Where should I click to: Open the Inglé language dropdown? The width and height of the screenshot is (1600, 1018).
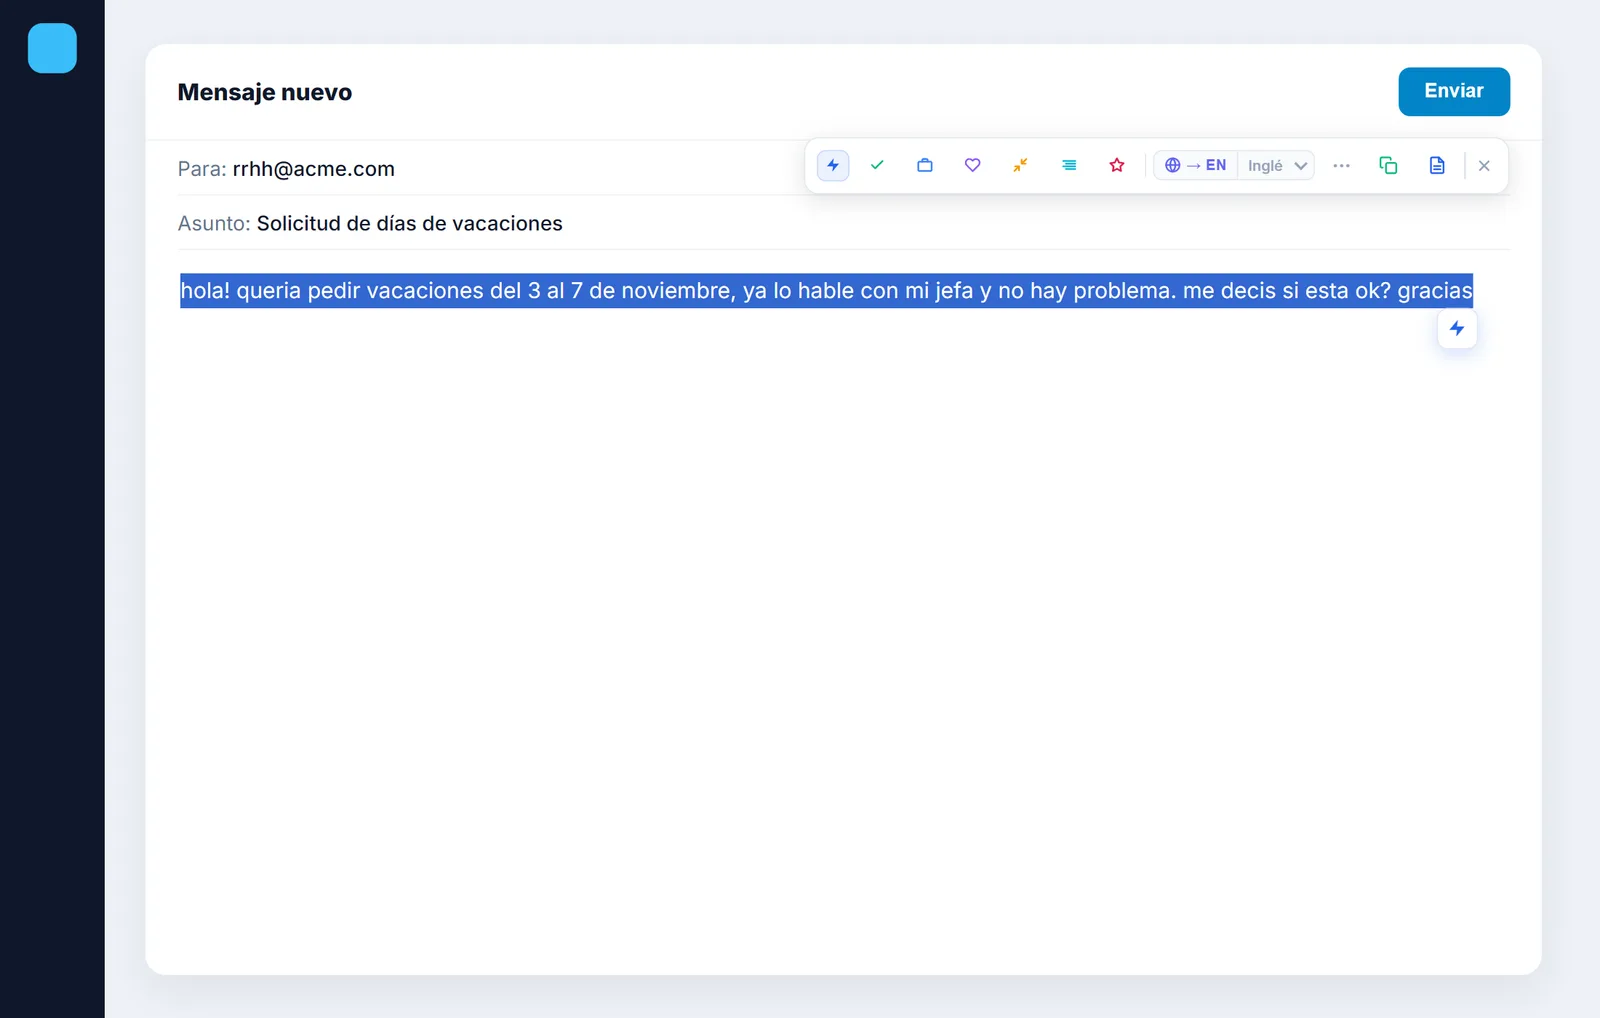(1277, 165)
